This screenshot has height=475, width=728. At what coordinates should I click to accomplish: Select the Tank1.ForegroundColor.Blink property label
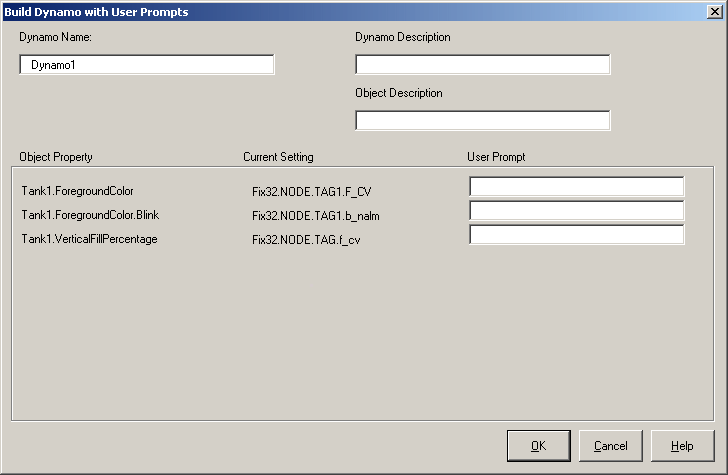(90, 215)
